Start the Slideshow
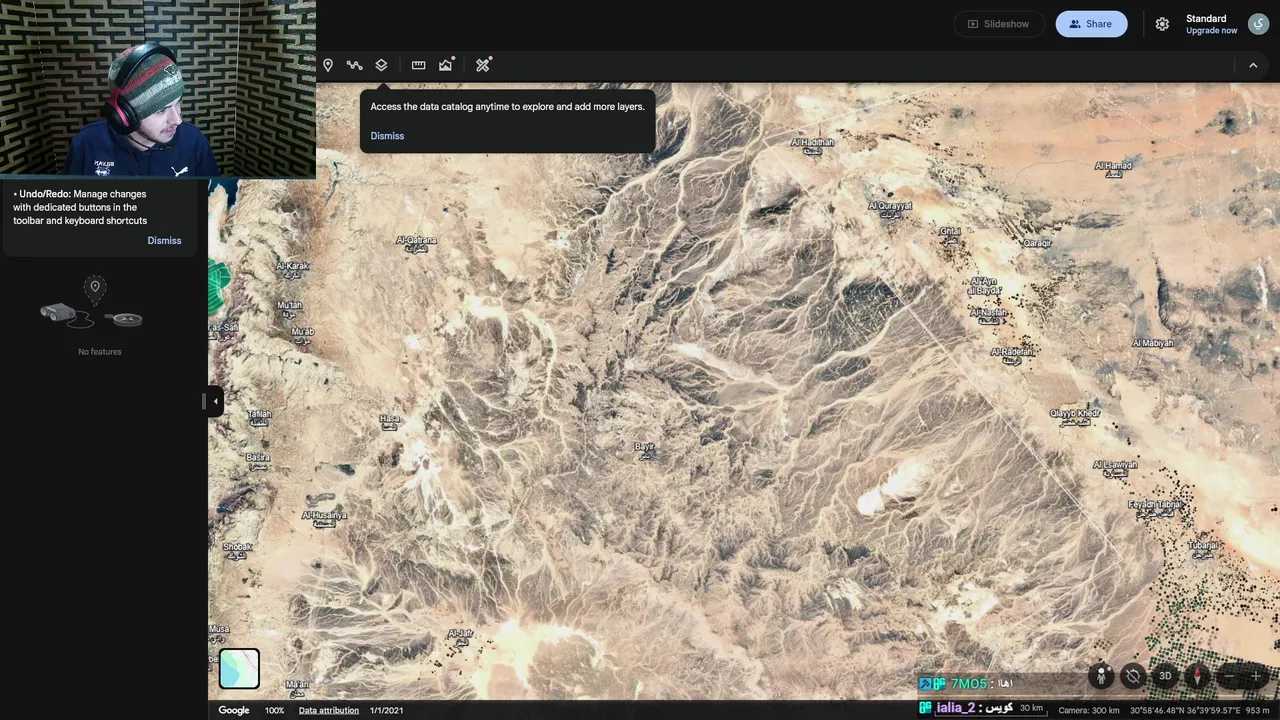This screenshot has width=1280, height=720. click(x=998, y=24)
